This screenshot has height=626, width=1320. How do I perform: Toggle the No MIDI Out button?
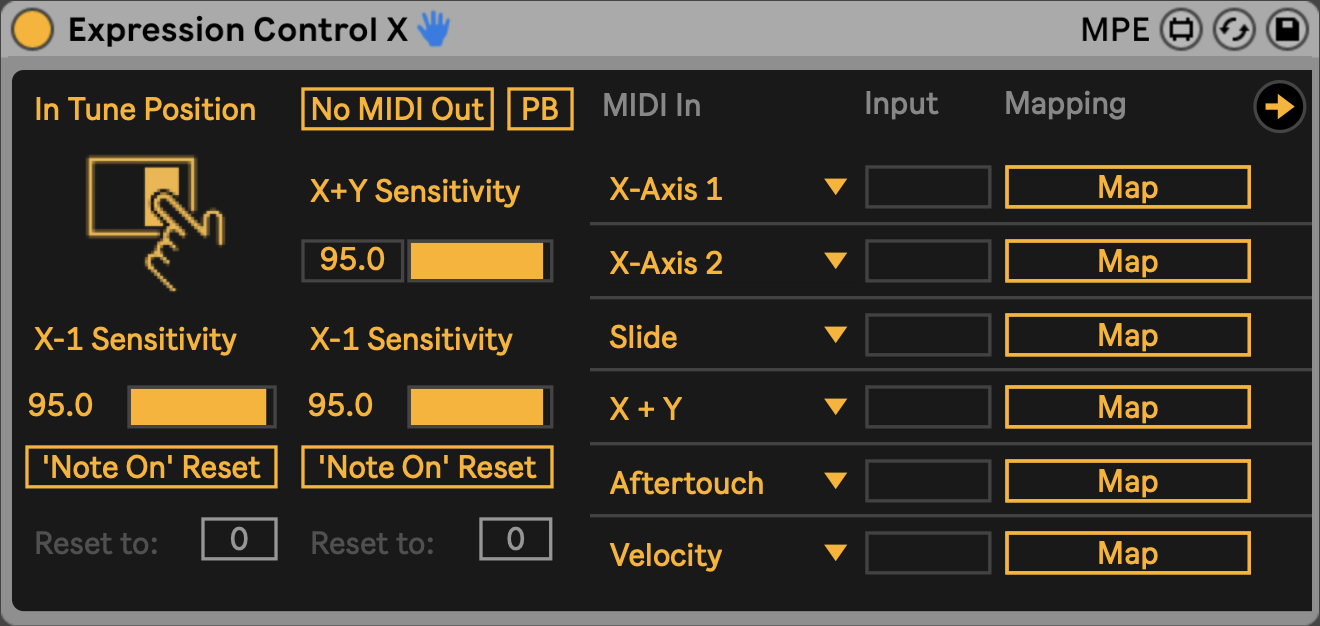pyautogui.click(x=397, y=109)
